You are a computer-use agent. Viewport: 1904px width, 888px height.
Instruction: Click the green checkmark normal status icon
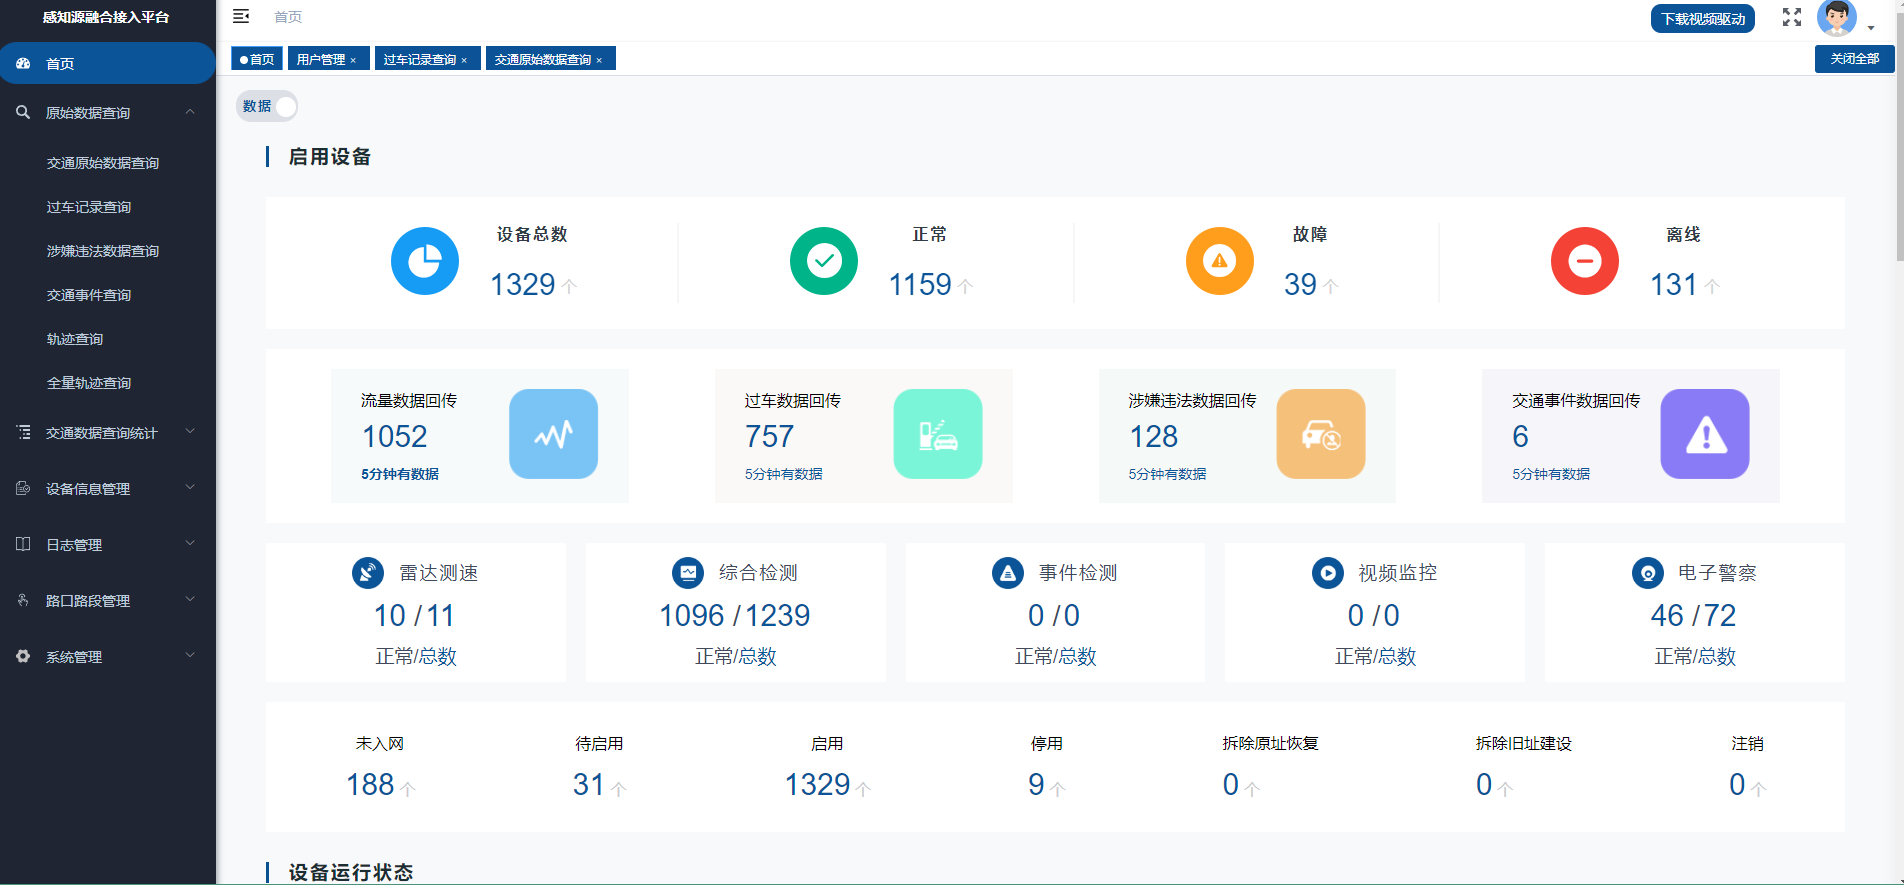pyautogui.click(x=824, y=261)
